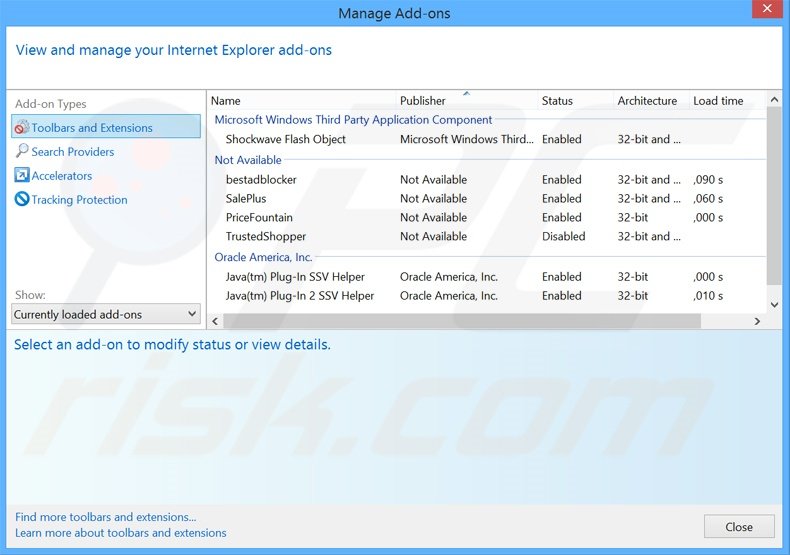
Task: Select the bestadblocker add-on row
Action: [487, 180]
